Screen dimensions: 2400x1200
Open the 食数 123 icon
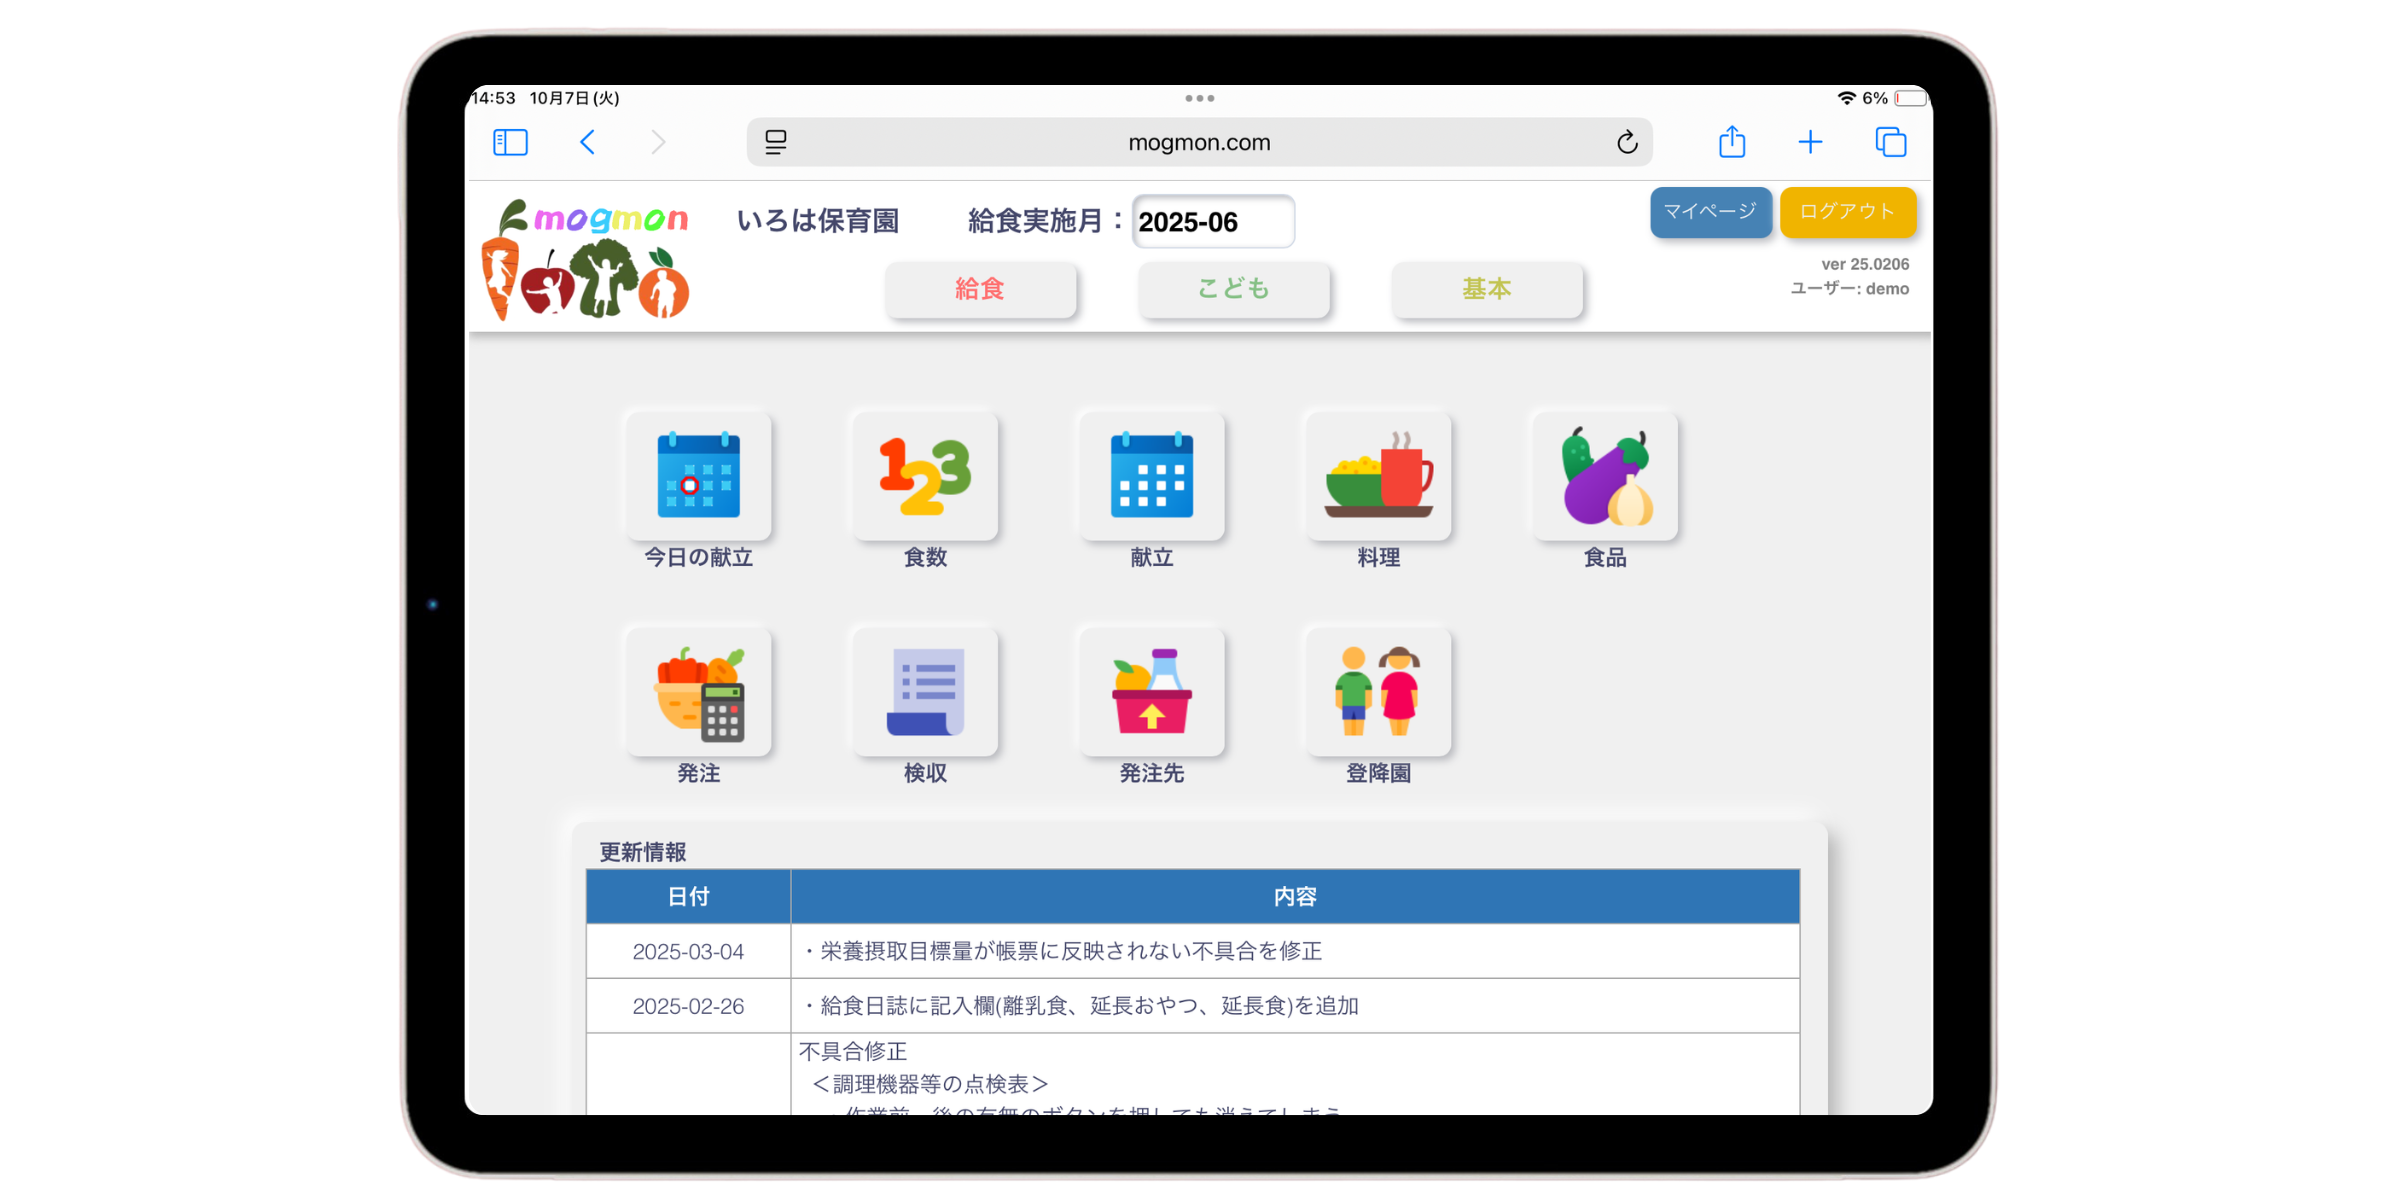tap(925, 476)
